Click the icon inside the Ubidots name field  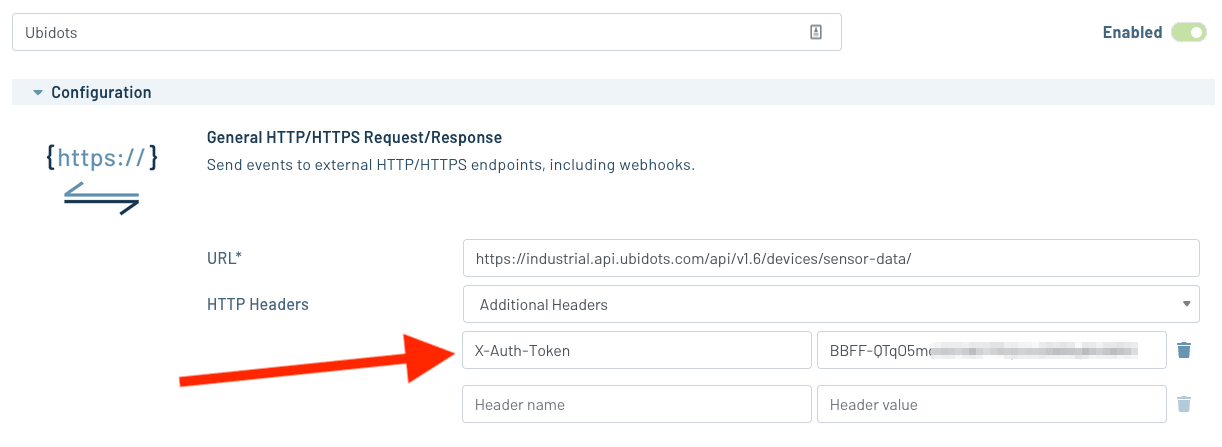click(816, 32)
